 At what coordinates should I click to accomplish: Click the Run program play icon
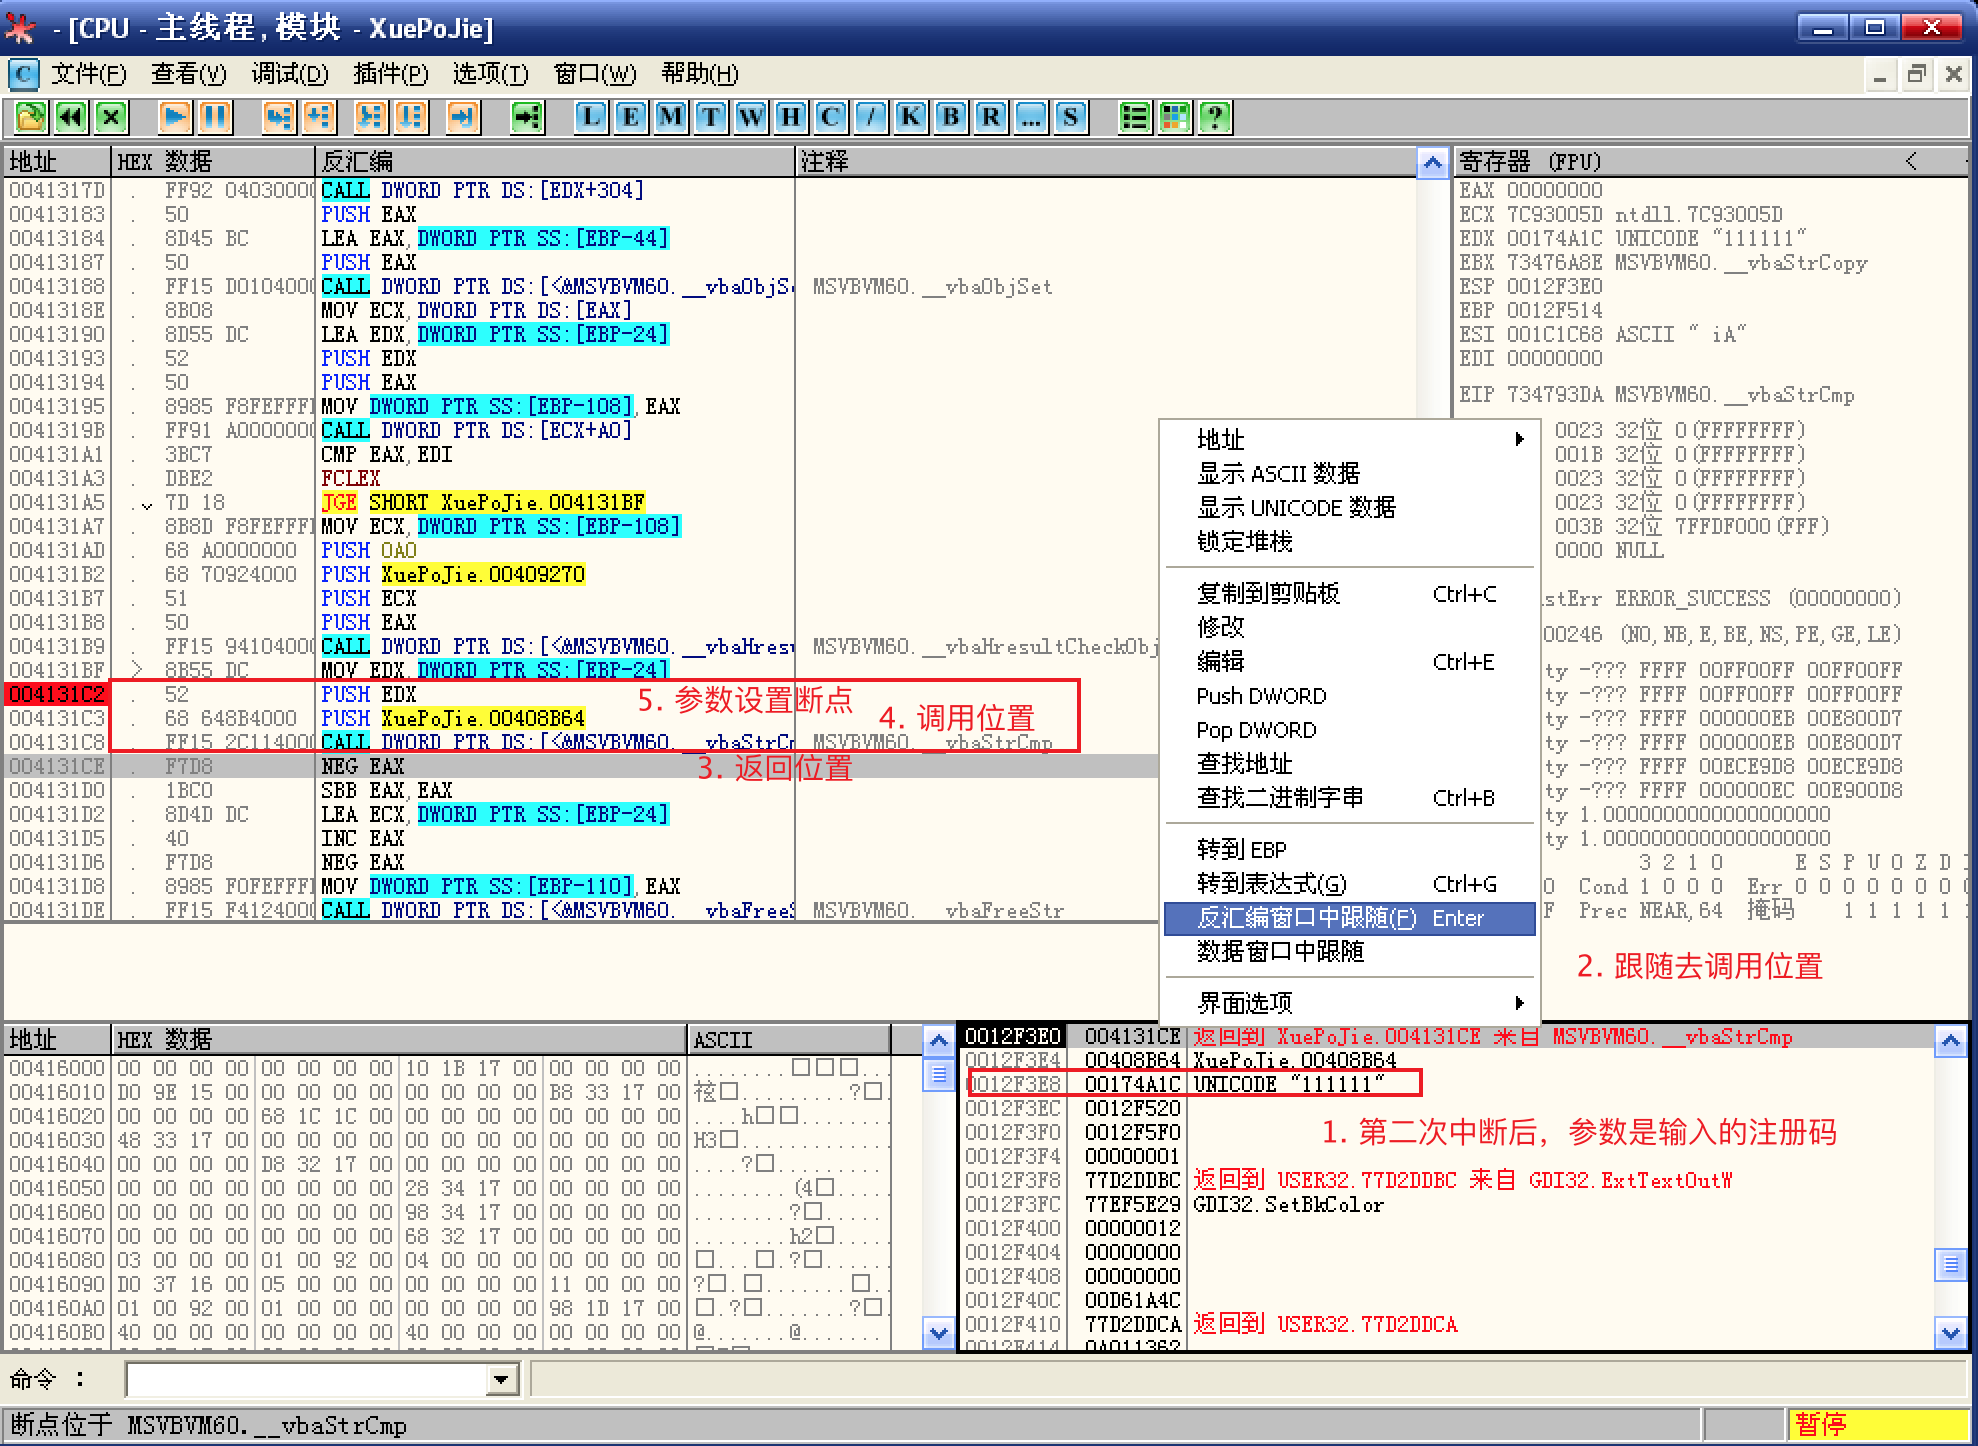174,118
